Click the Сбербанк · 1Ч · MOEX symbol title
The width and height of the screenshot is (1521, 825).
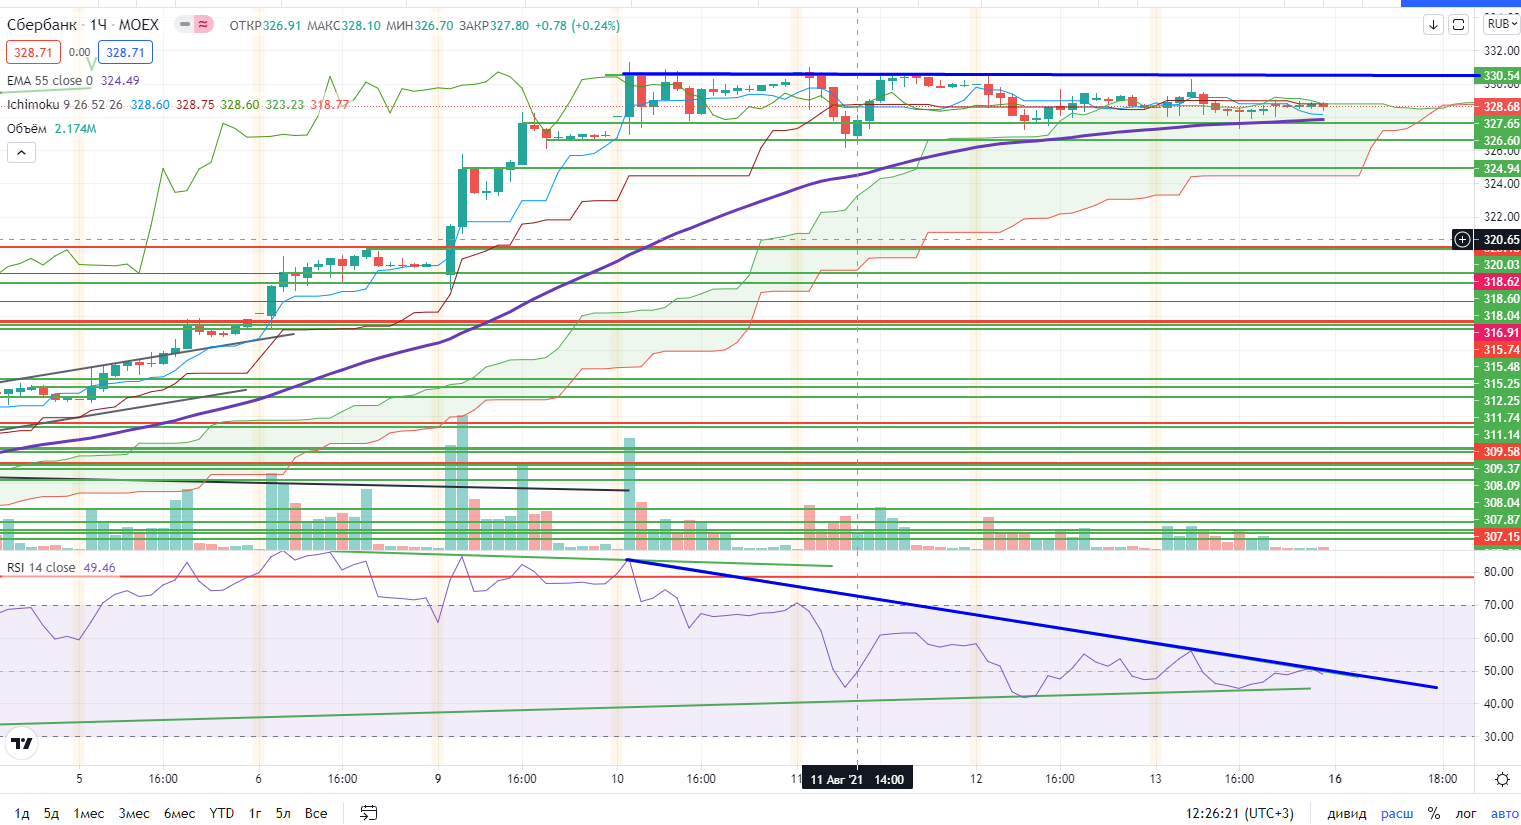point(83,25)
